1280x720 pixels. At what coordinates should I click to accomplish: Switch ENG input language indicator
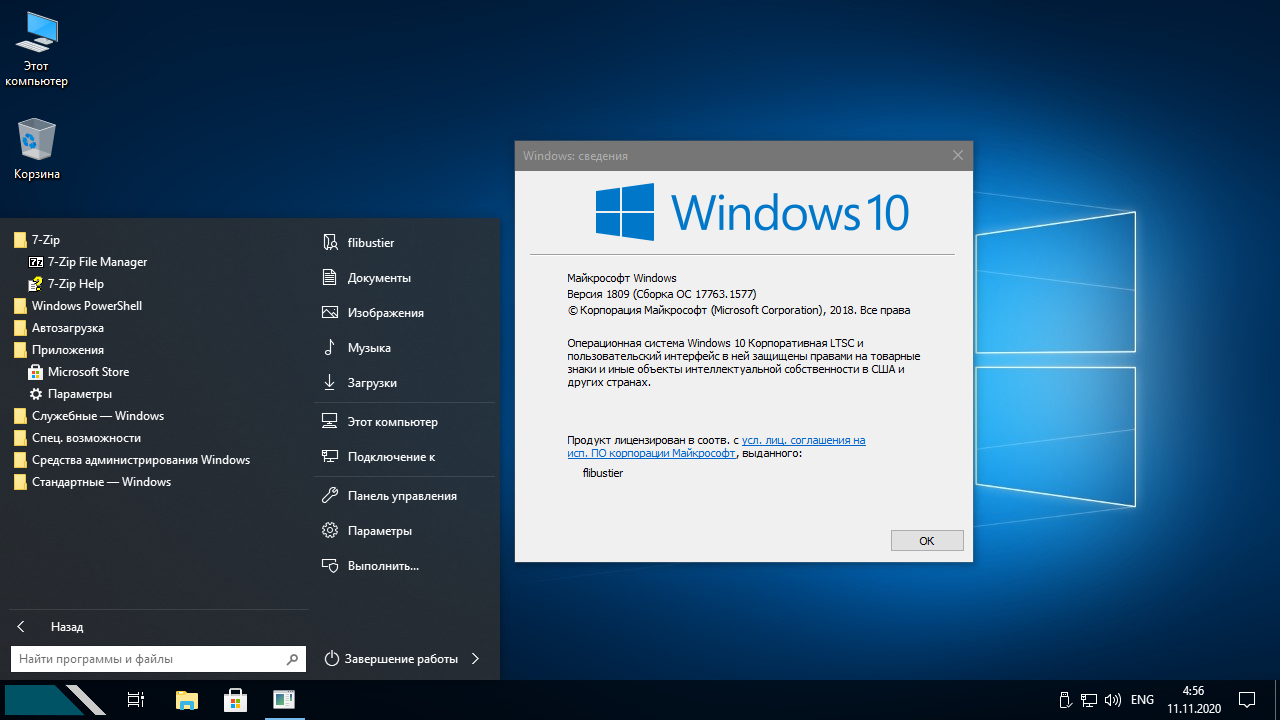tap(1142, 700)
